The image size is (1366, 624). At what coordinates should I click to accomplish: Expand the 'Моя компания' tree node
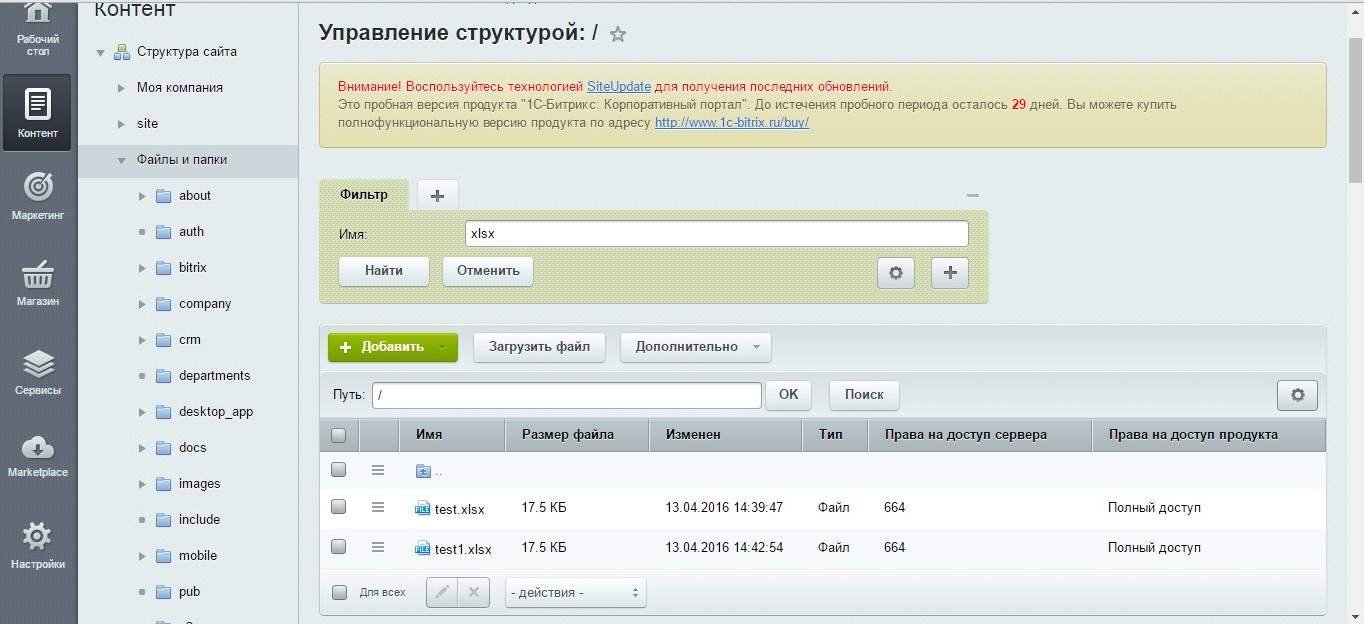click(x=121, y=88)
